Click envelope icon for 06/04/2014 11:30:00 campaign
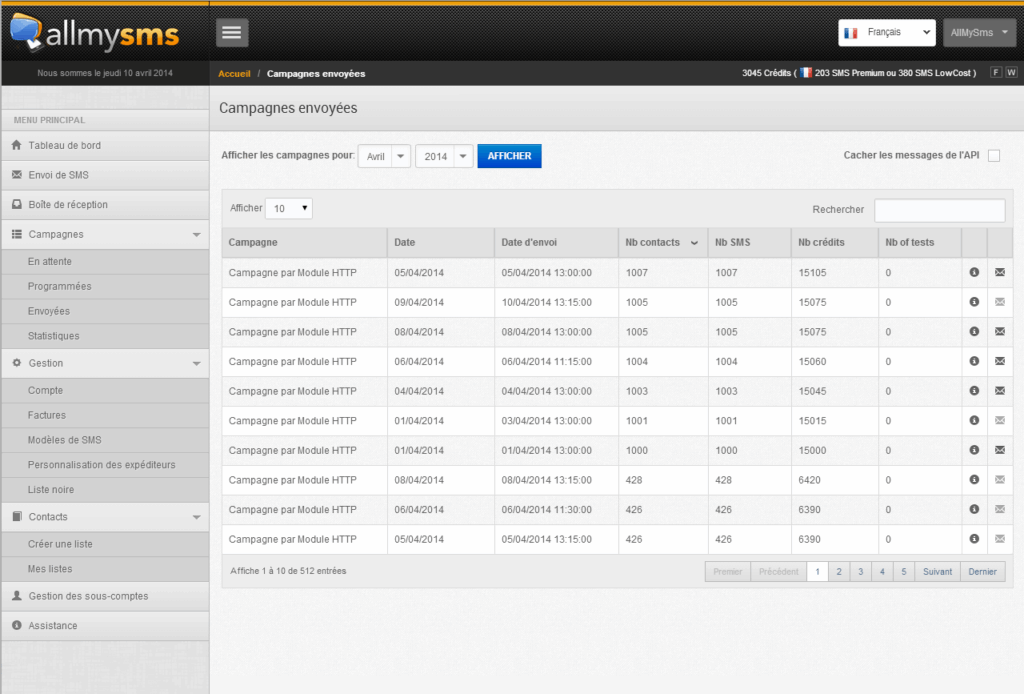The width and height of the screenshot is (1024, 694). click(1000, 509)
